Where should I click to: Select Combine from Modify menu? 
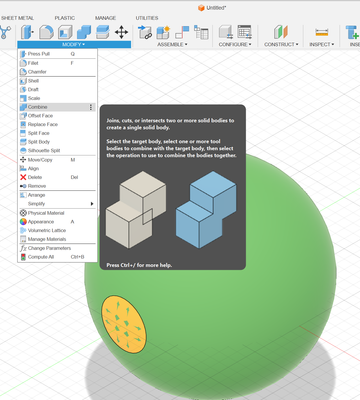[x=57, y=107]
